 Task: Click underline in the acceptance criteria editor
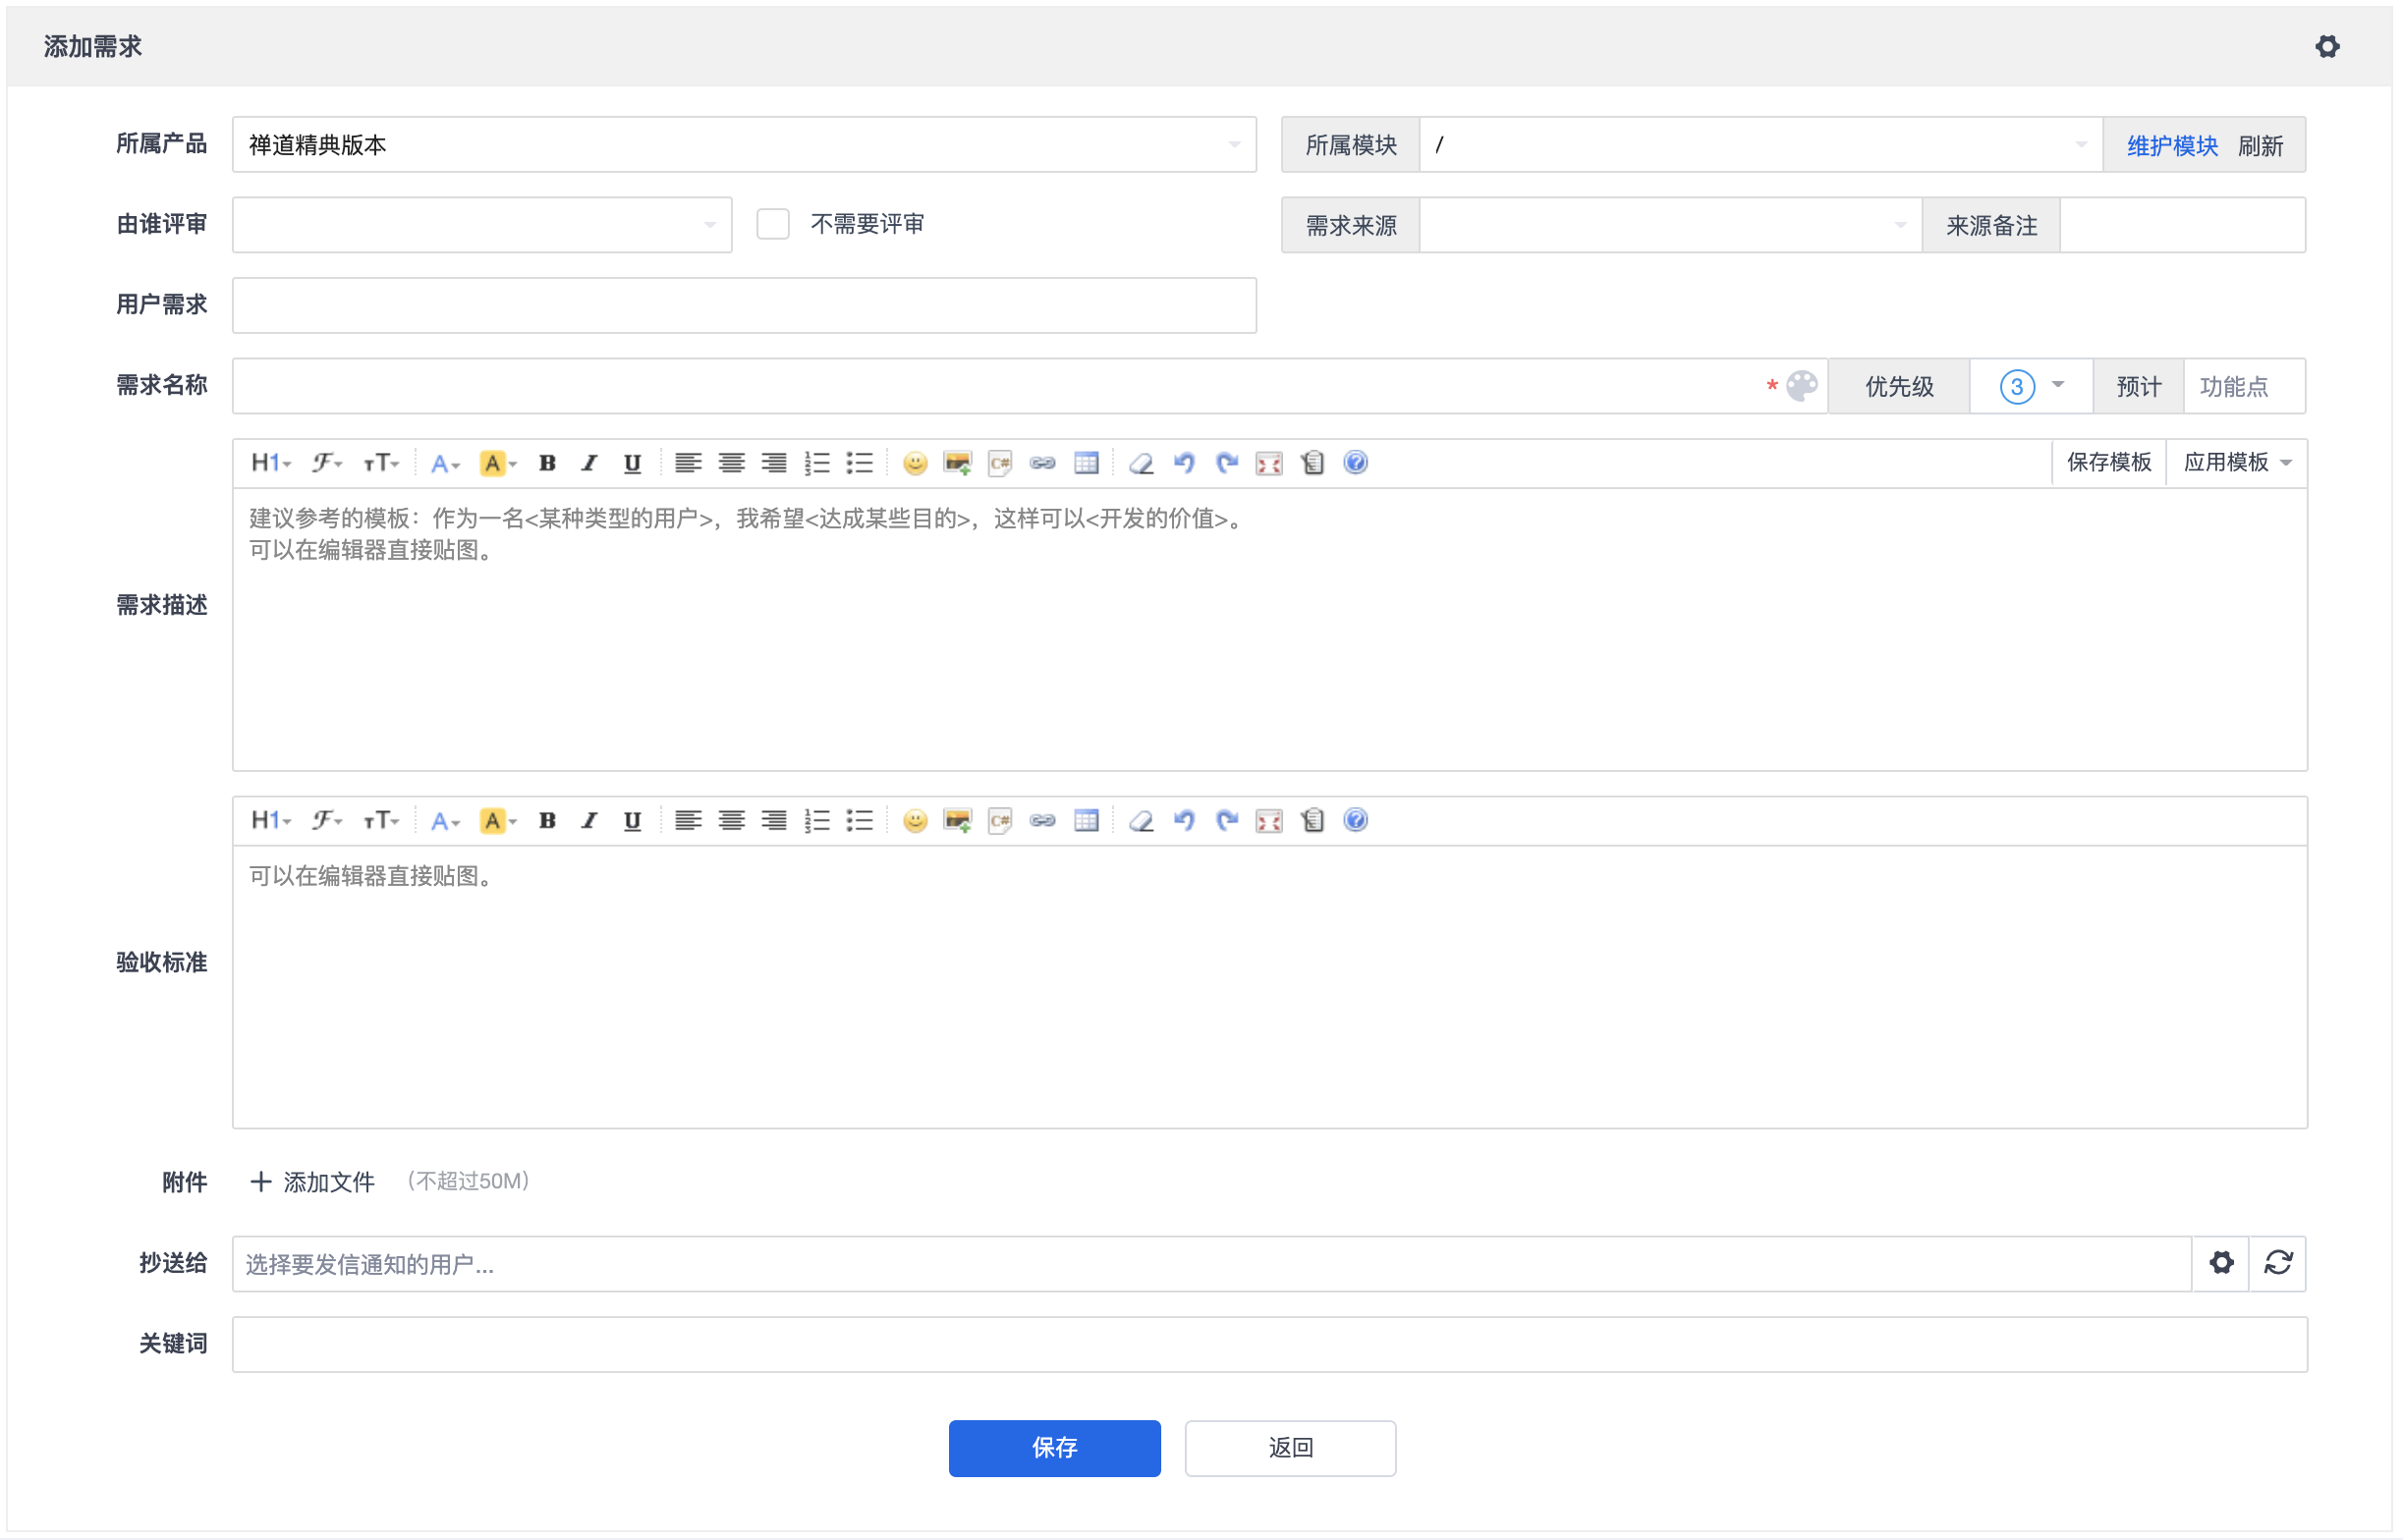(632, 821)
